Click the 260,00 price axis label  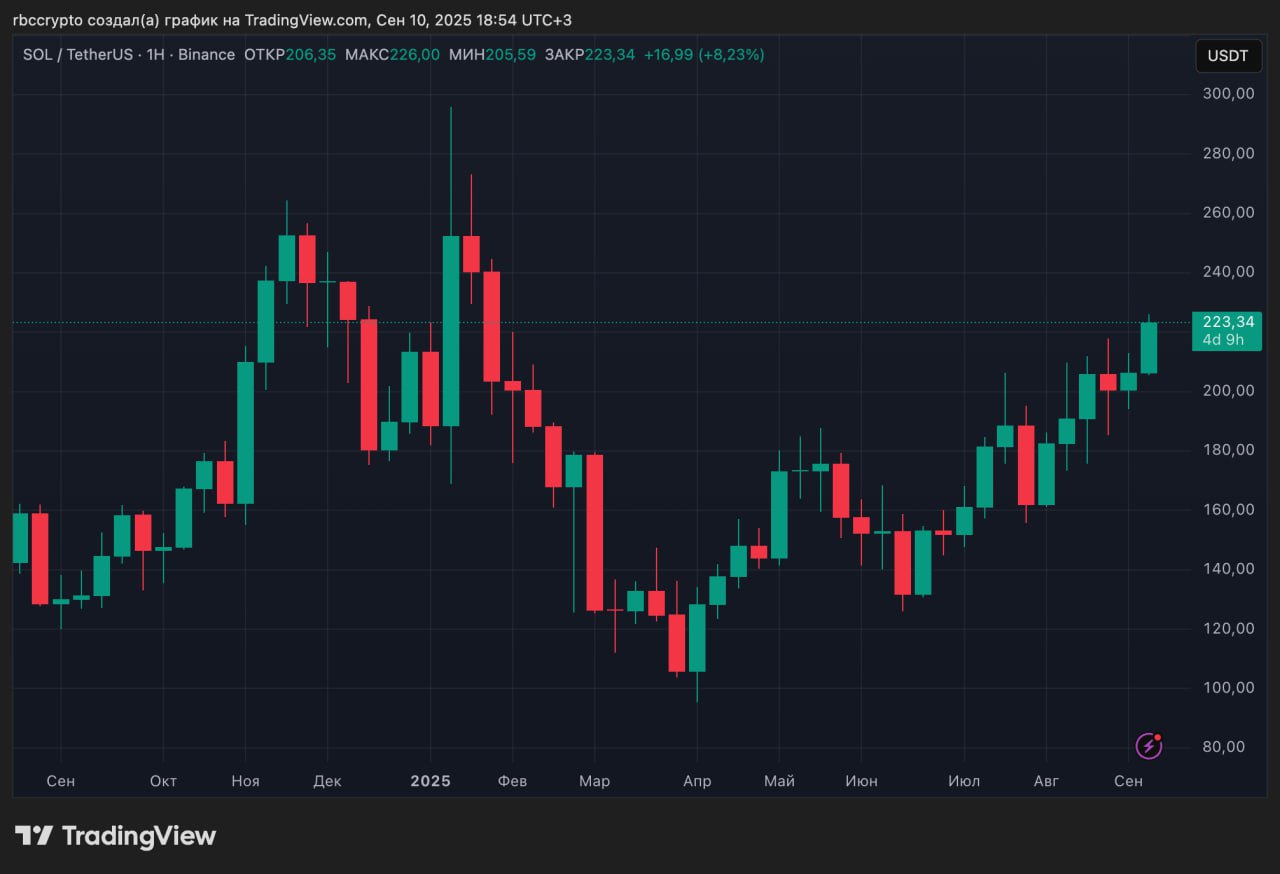click(x=1228, y=212)
